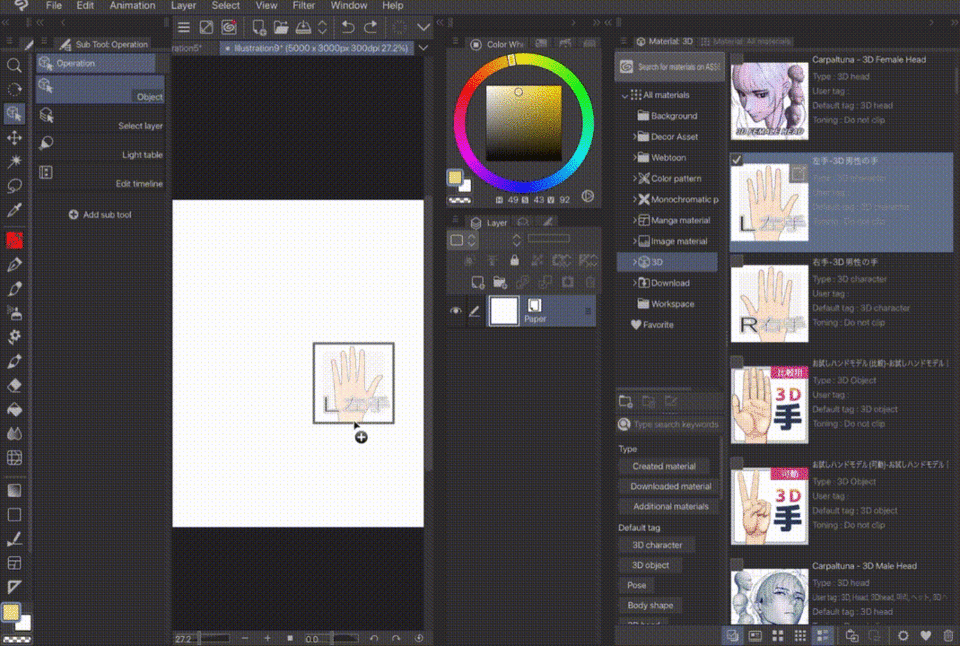Open the Filter menu

304,6
